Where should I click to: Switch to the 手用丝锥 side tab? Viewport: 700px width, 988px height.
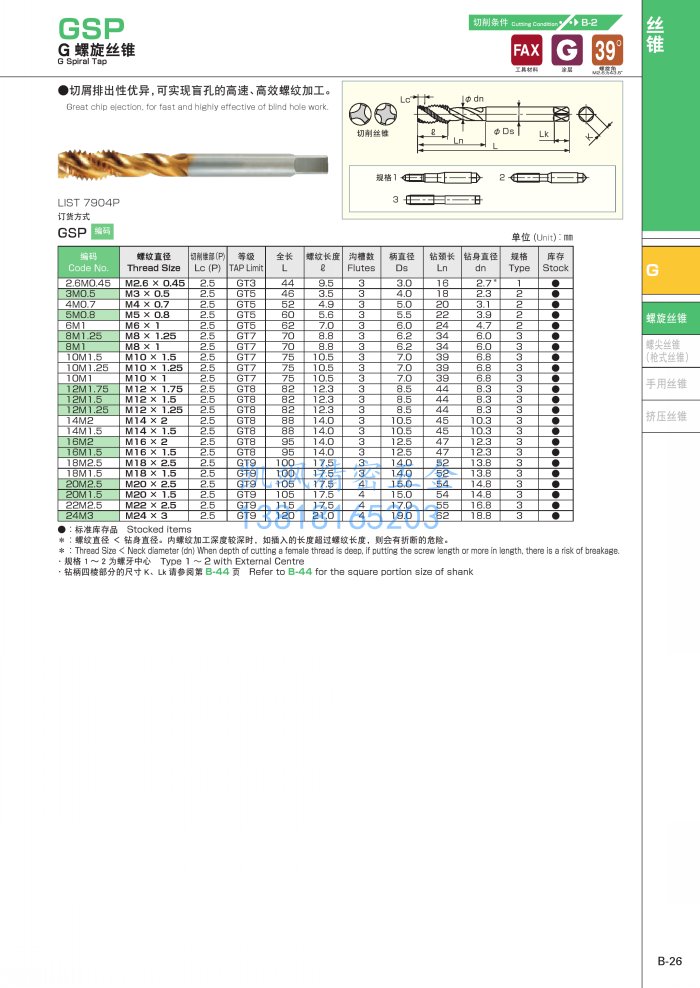670,384
